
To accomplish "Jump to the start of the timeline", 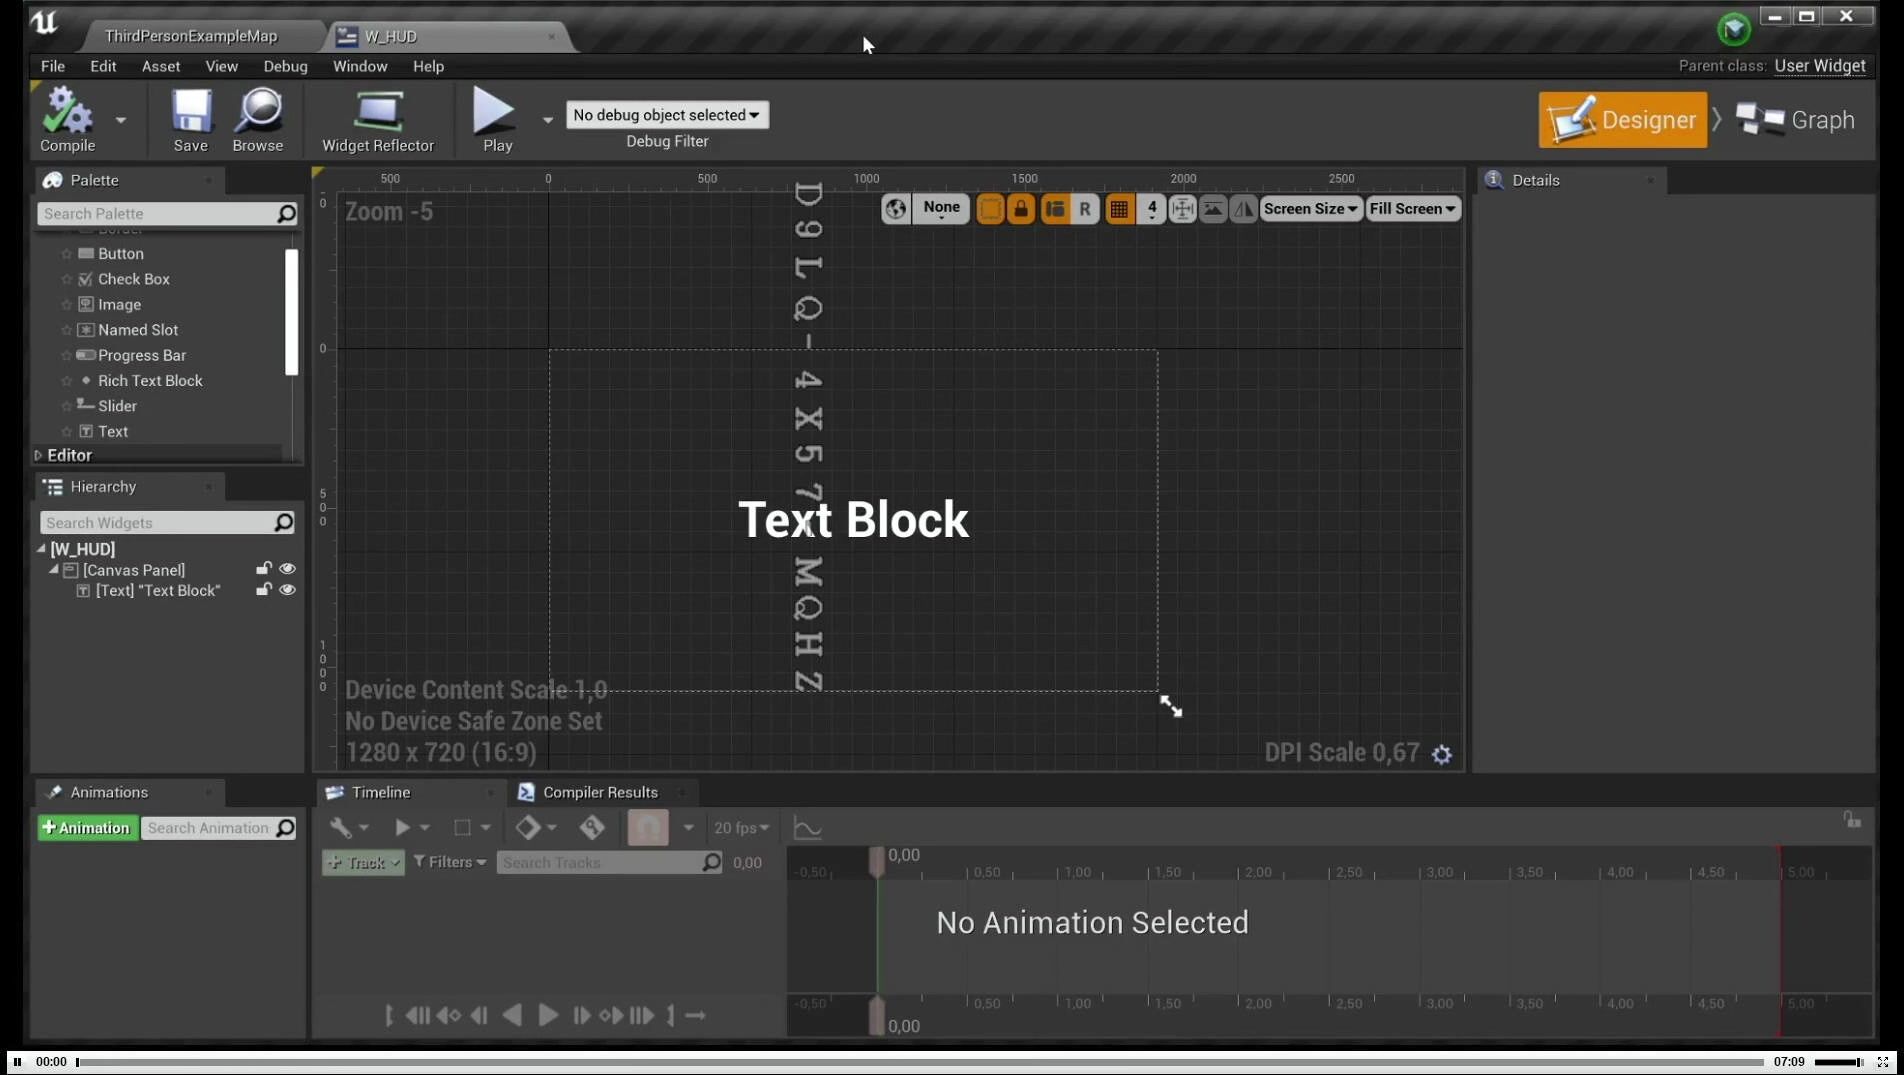I will tap(389, 1016).
